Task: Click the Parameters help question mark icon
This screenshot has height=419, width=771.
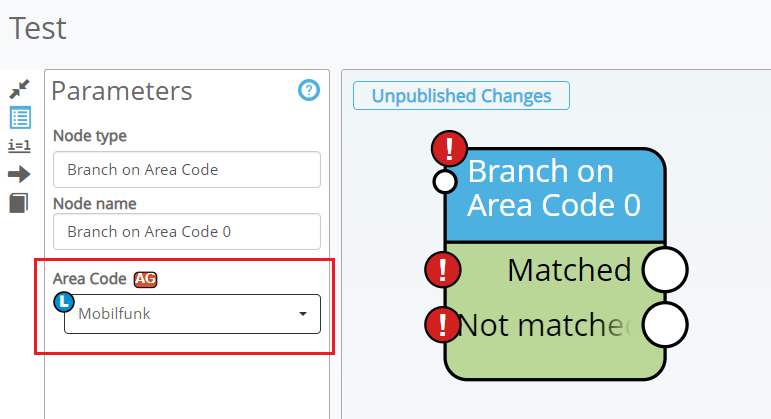Action: point(309,91)
